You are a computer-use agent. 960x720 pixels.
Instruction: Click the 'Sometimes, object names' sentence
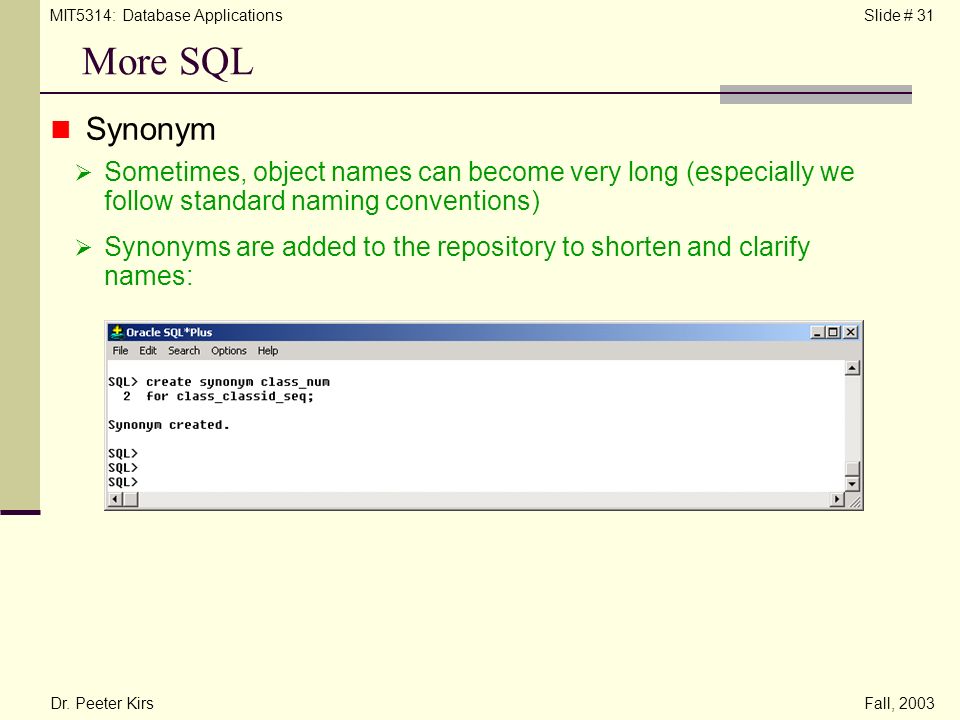[479, 186]
